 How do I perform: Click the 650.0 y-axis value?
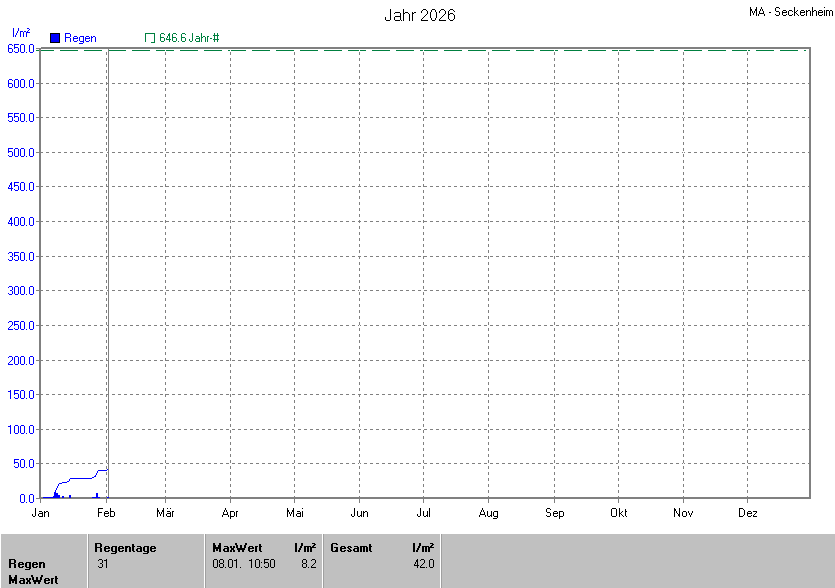click(21, 49)
